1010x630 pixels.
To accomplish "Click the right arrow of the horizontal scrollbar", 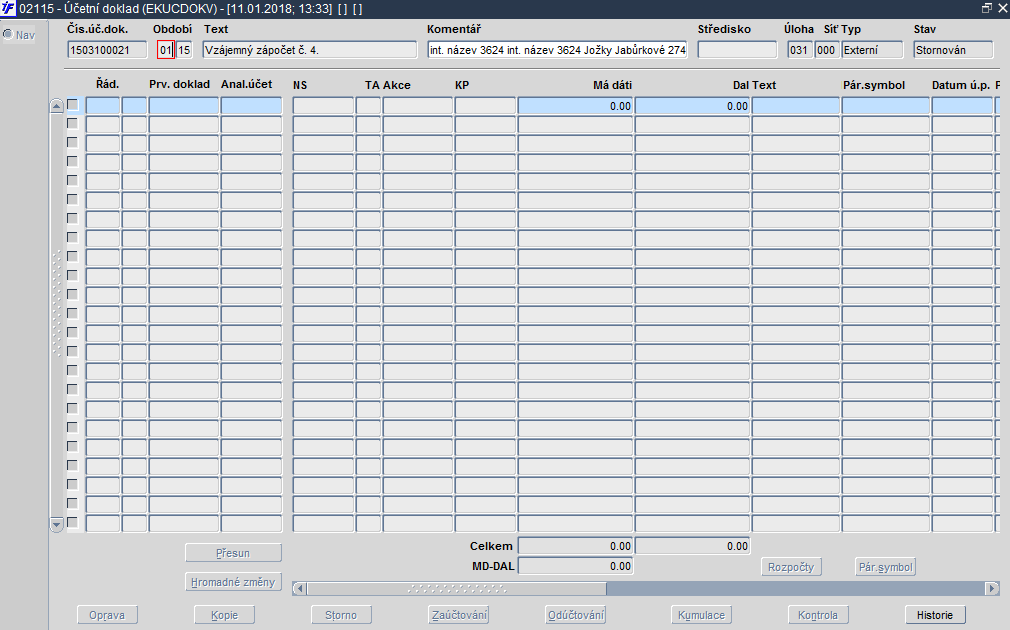I will click(x=992, y=588).
